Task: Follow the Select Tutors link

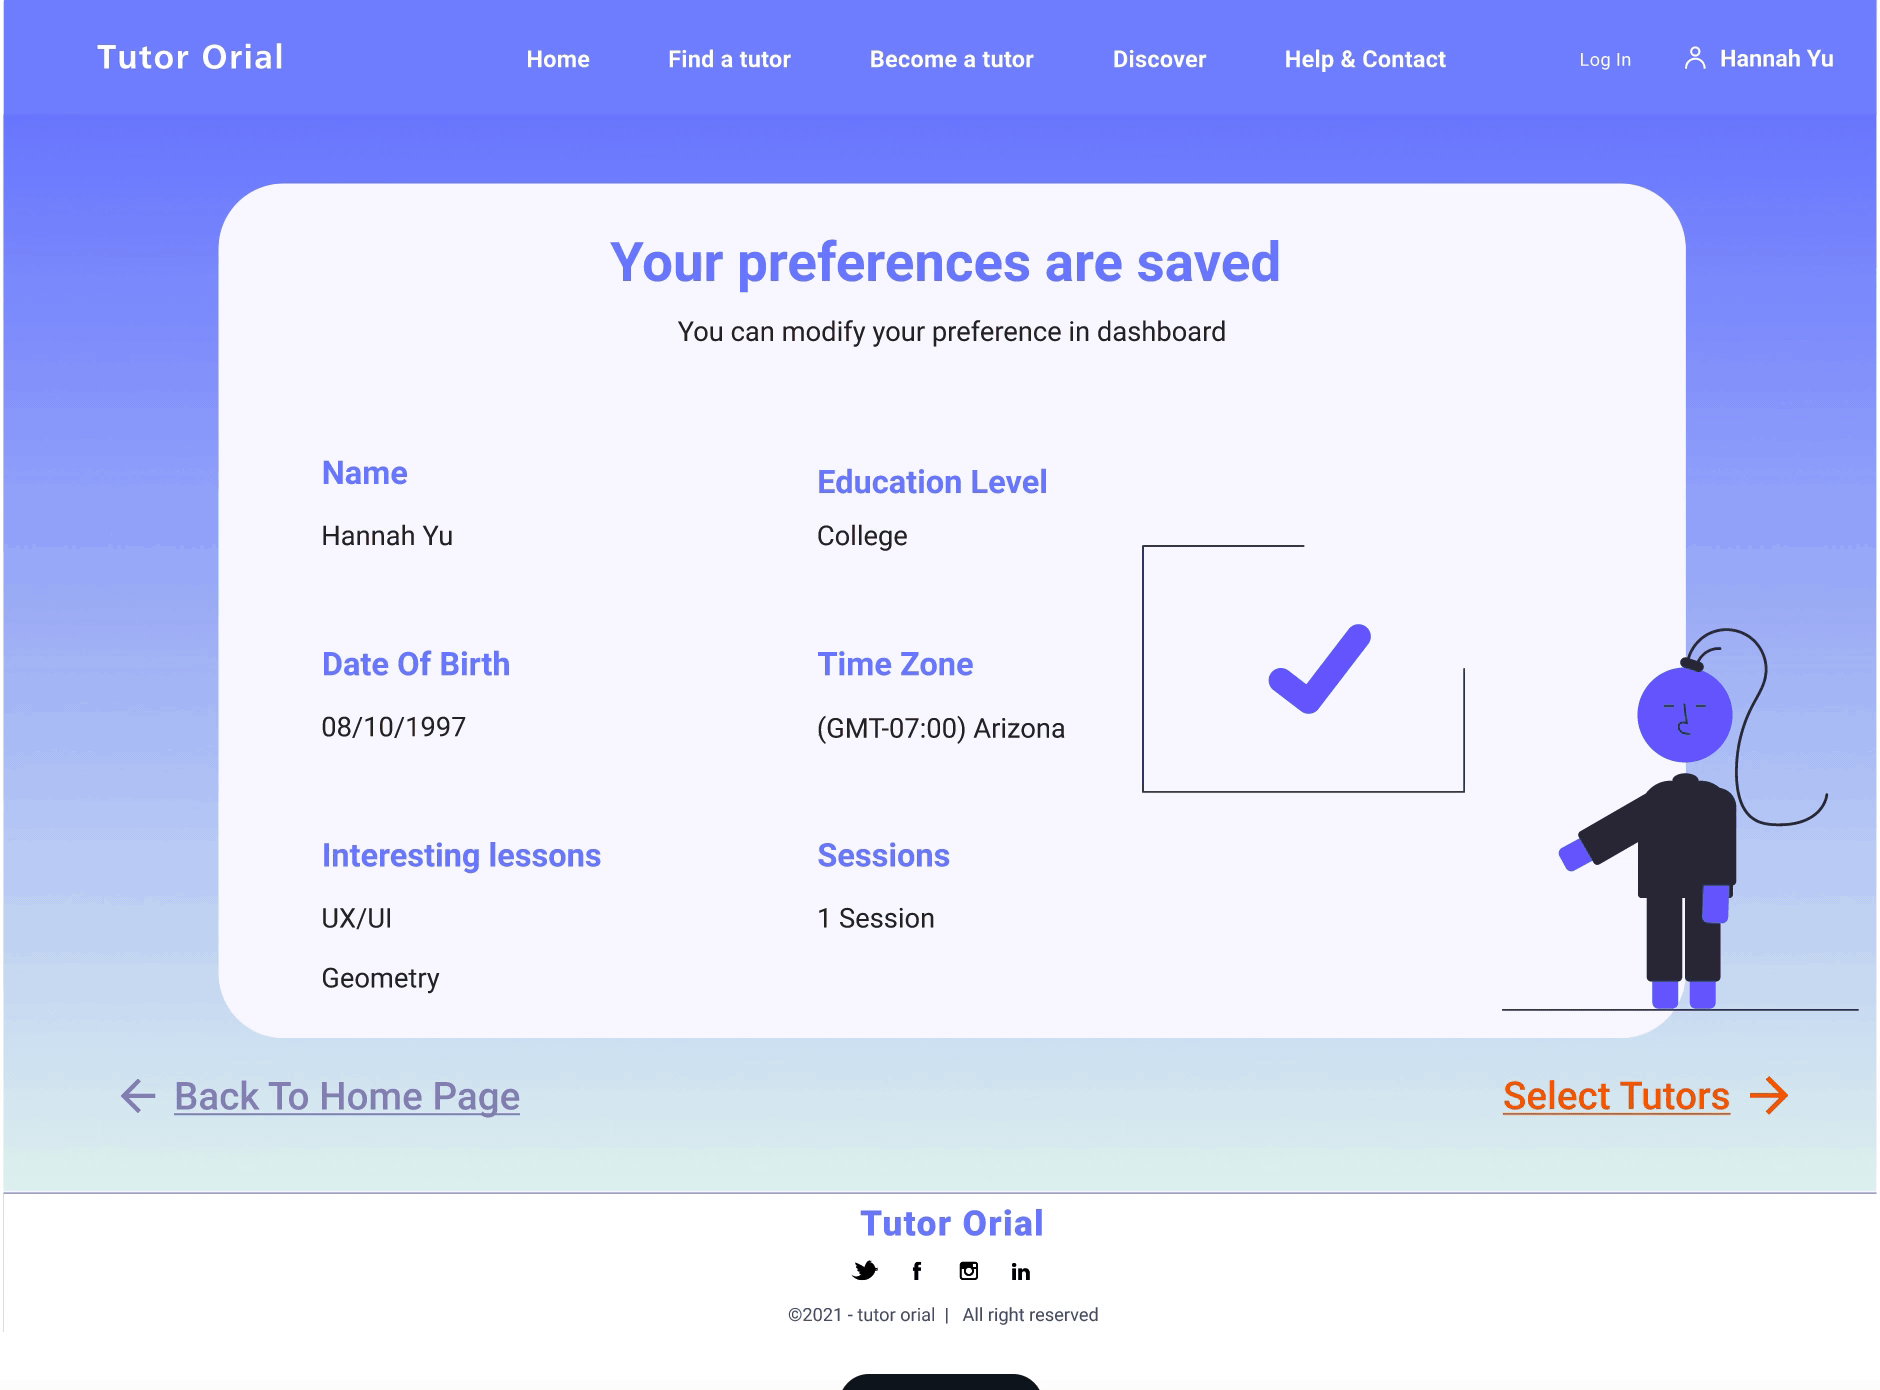Action: (x=1616, y=1096)
